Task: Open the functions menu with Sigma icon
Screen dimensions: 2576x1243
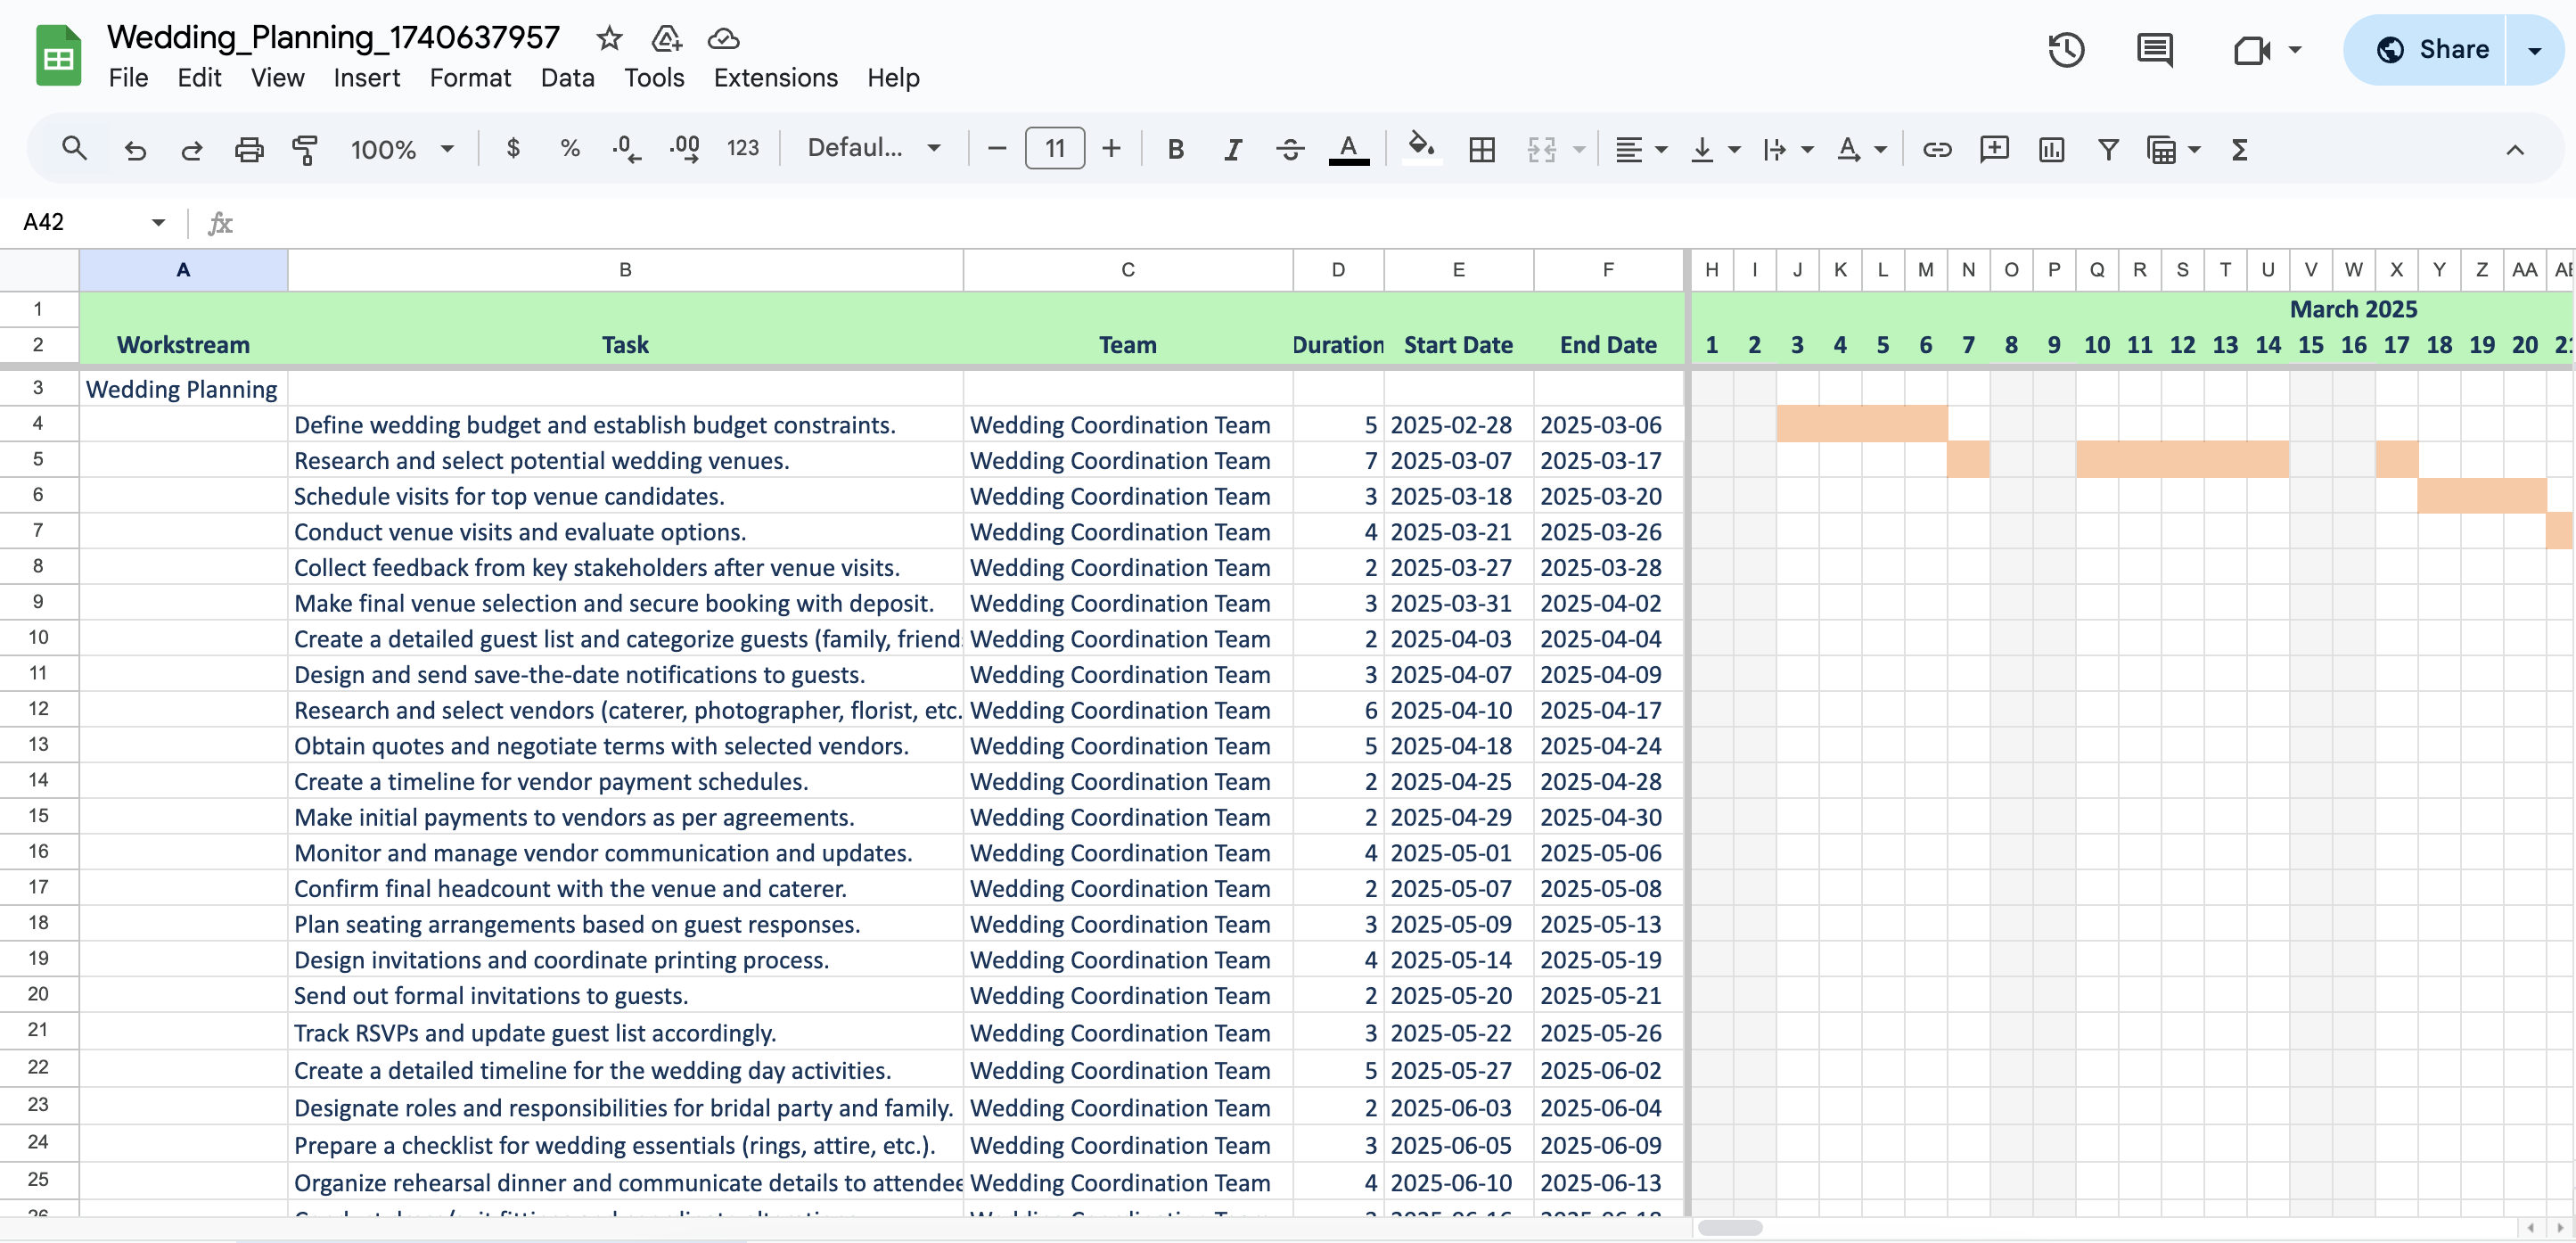Action: pos(2239,149)
